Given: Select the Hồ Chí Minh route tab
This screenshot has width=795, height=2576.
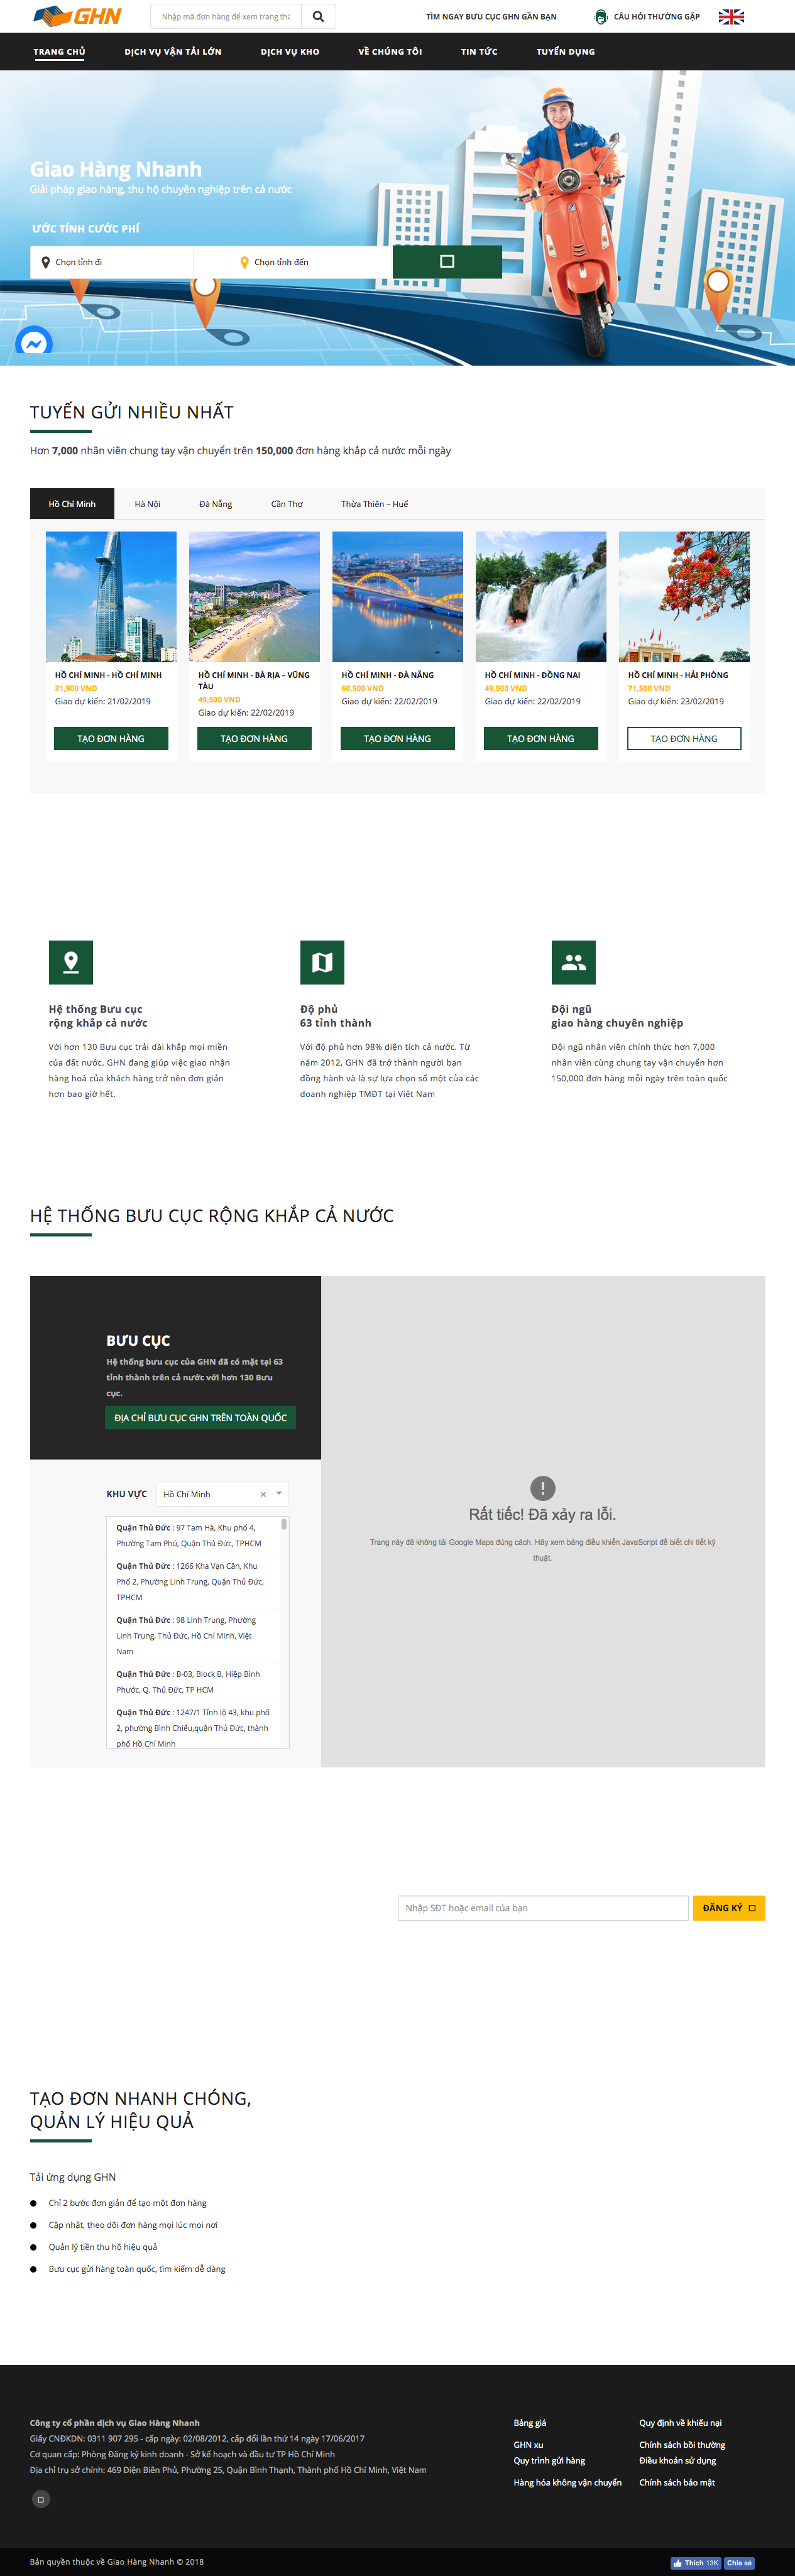Looking at the screenshot, I should point(72,503).
